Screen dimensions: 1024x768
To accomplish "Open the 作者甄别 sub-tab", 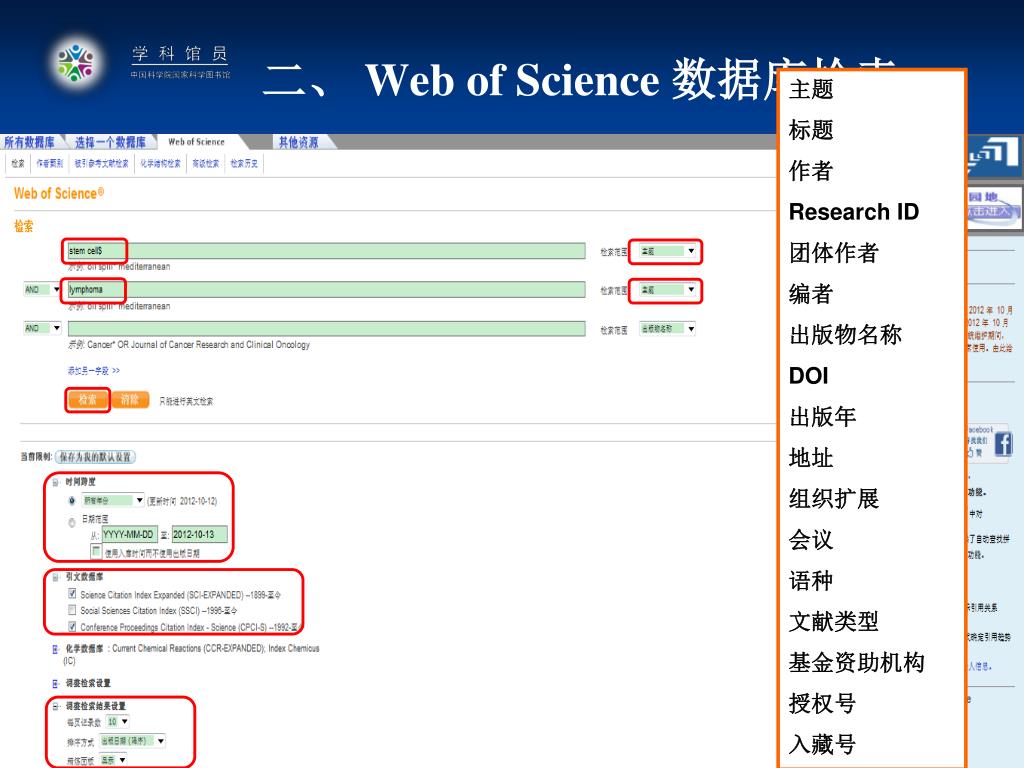I will pyautogui.click(x=50, y=163).
